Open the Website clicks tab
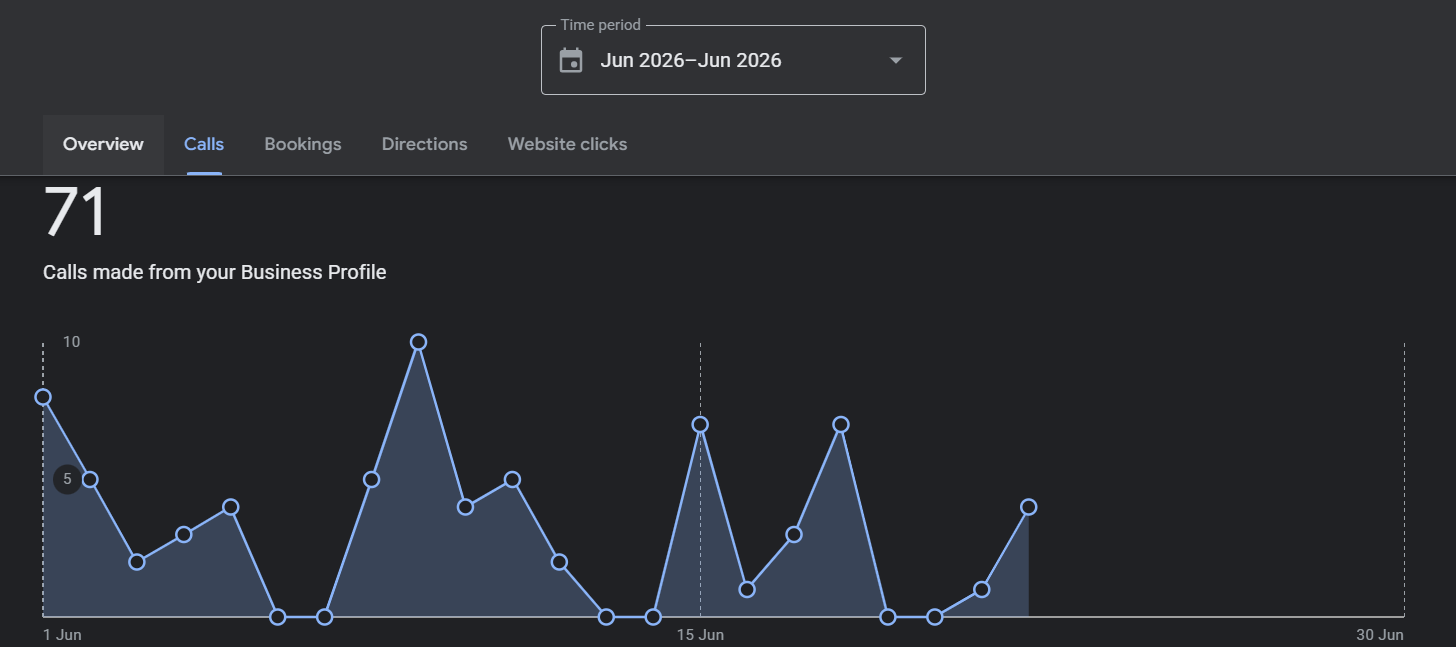This screenshot has height=647, width=1456. pyautogui.click(x=568, y=144)
